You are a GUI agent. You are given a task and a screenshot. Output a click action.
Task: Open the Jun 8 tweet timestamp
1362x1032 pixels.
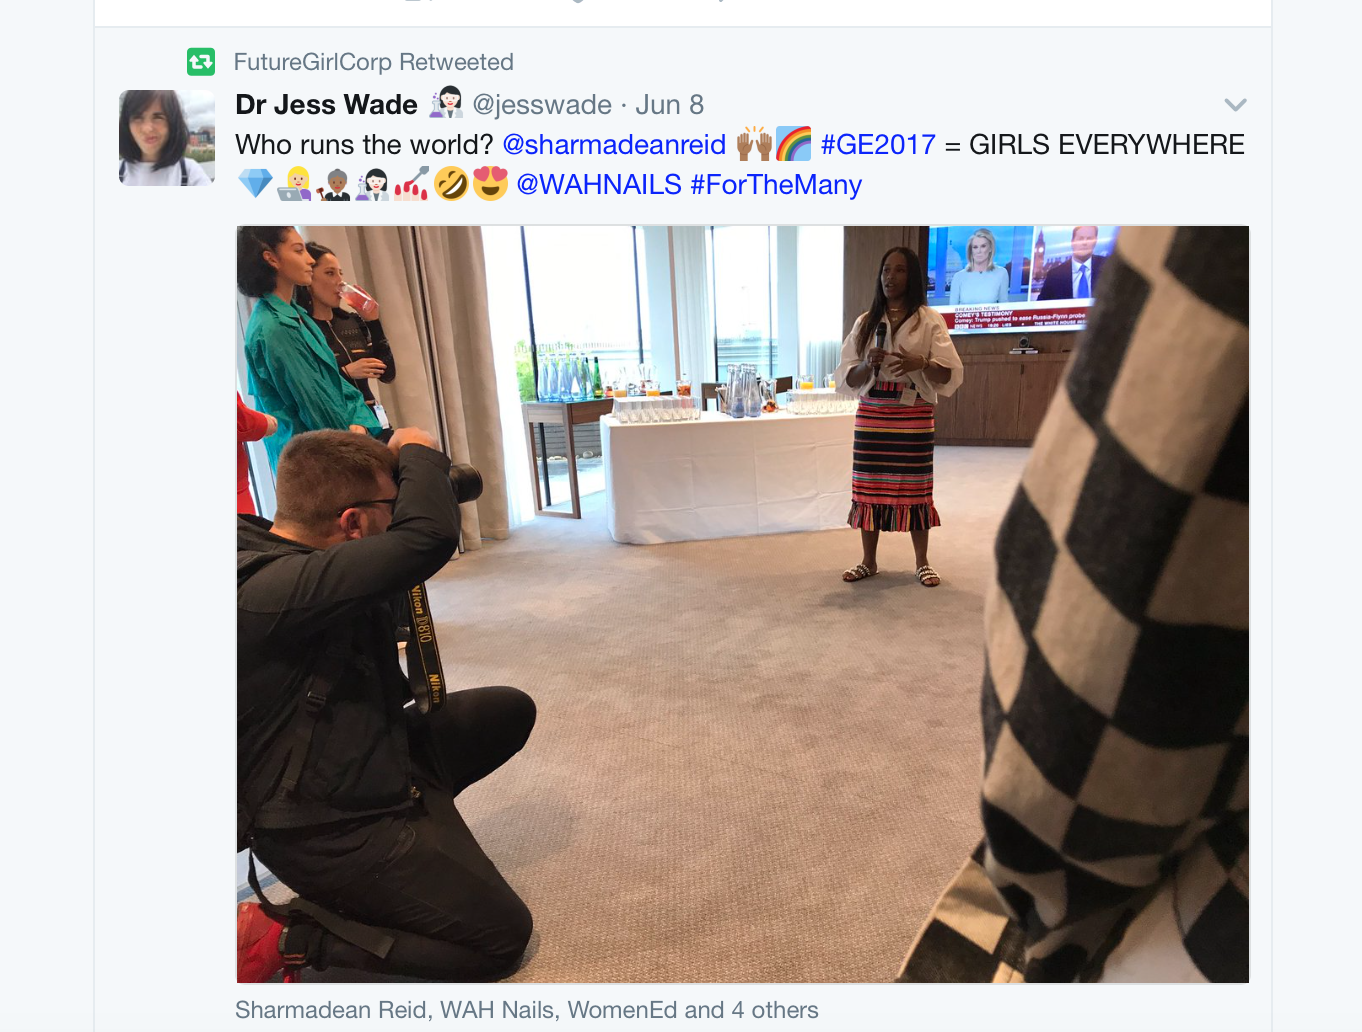tap(670, 105)
